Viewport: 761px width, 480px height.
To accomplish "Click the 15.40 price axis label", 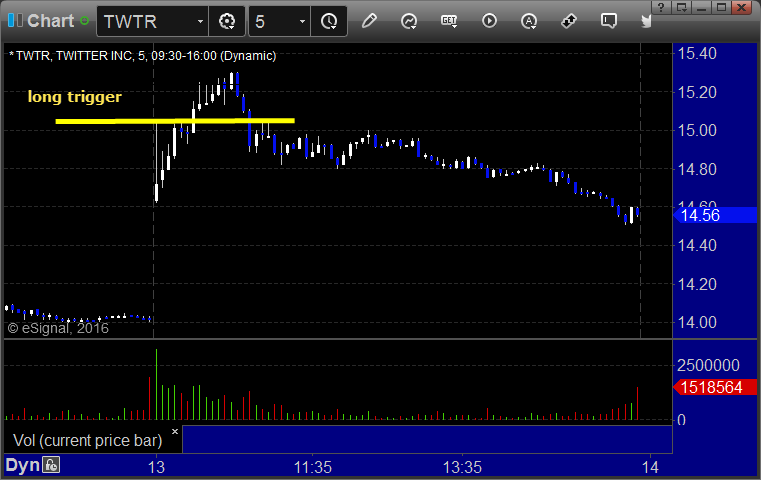I will [x=697, y=53].
